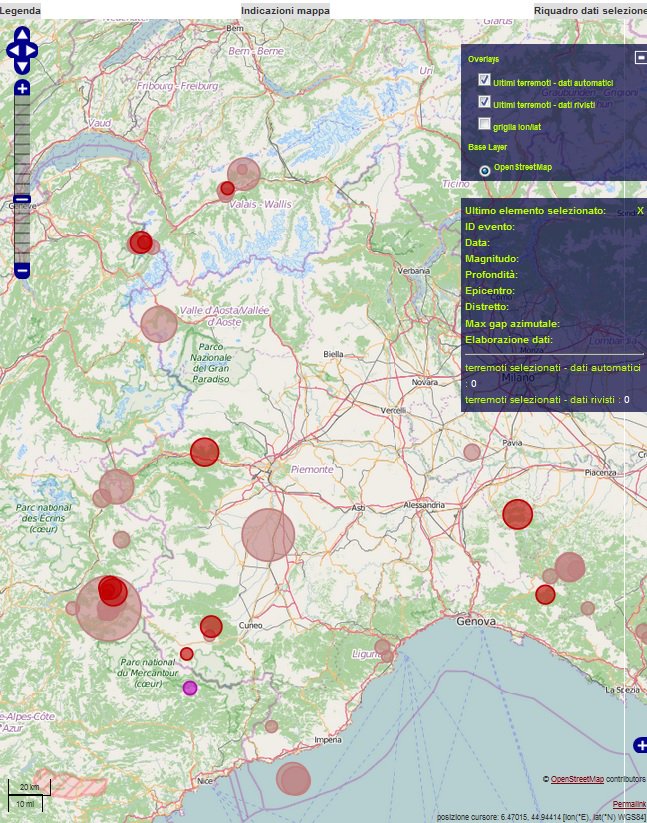Pan the map north with the up arrow
647x823 pixels.
(22, 35)
